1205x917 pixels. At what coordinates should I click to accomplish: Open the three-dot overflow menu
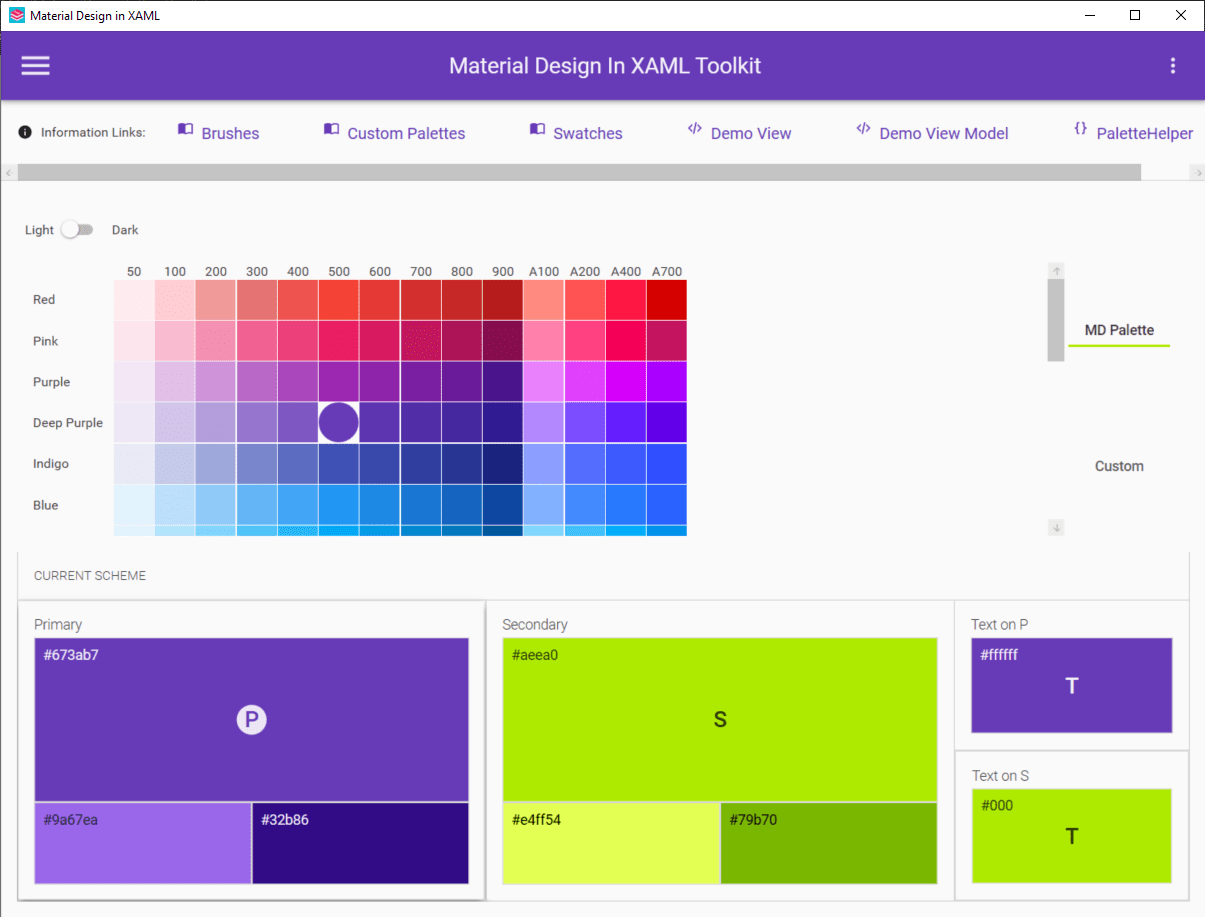click(1173, 66)
